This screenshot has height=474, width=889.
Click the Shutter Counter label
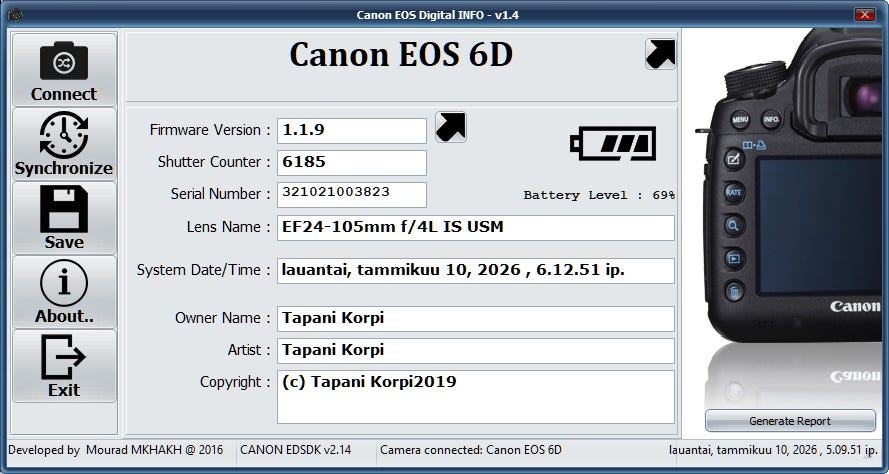point(214,162)
